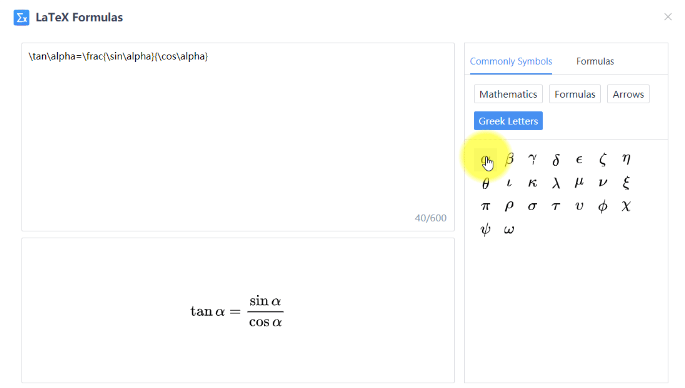The height and width of the screenshot is (388, 685).
Task: Open the Mathematics symbol category
Action: point(508,94)
